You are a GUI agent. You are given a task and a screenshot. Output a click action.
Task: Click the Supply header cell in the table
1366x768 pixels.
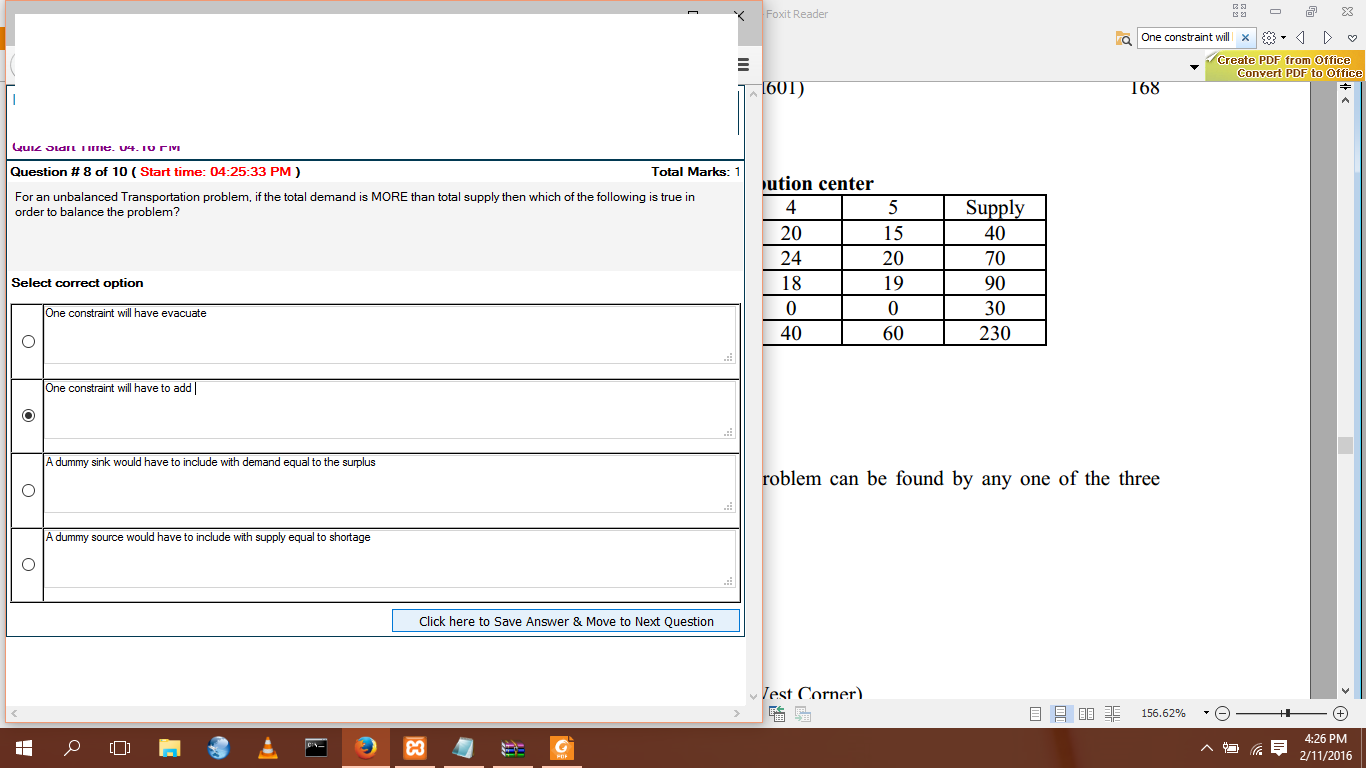pyautogui.click(x=995, y=208)
